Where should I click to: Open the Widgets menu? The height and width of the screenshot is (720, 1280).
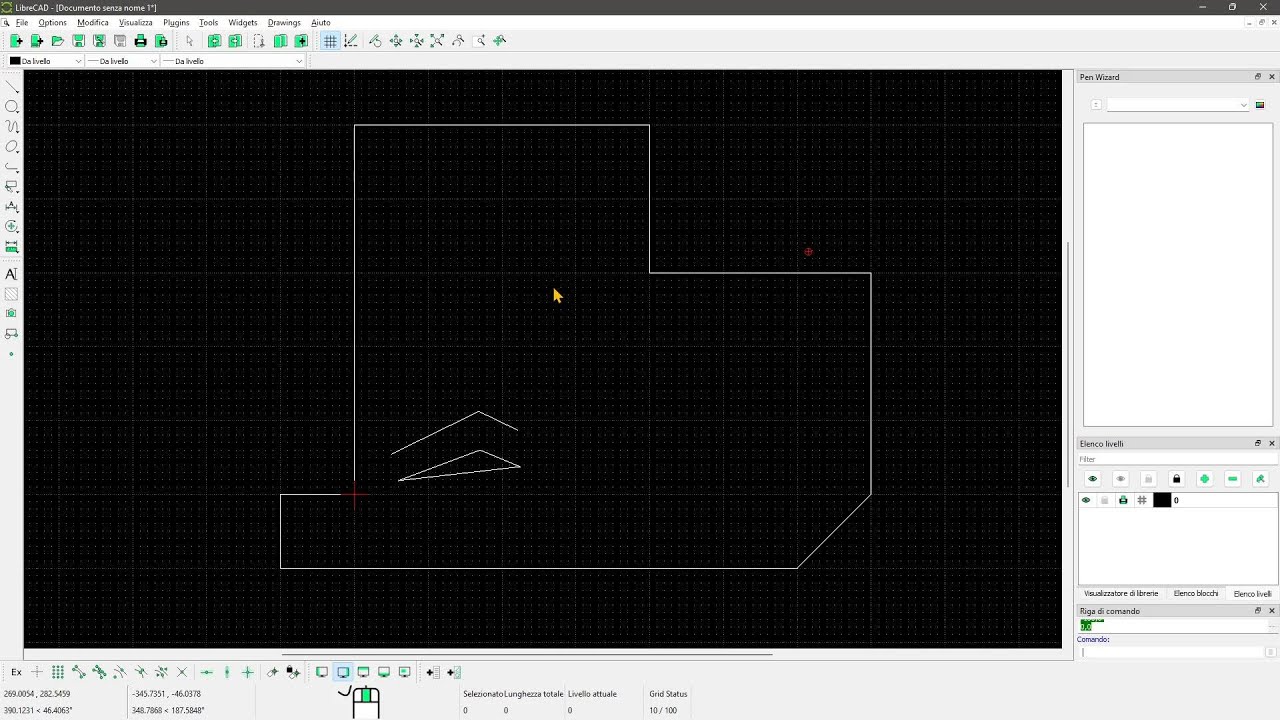[x=243, y=22]
